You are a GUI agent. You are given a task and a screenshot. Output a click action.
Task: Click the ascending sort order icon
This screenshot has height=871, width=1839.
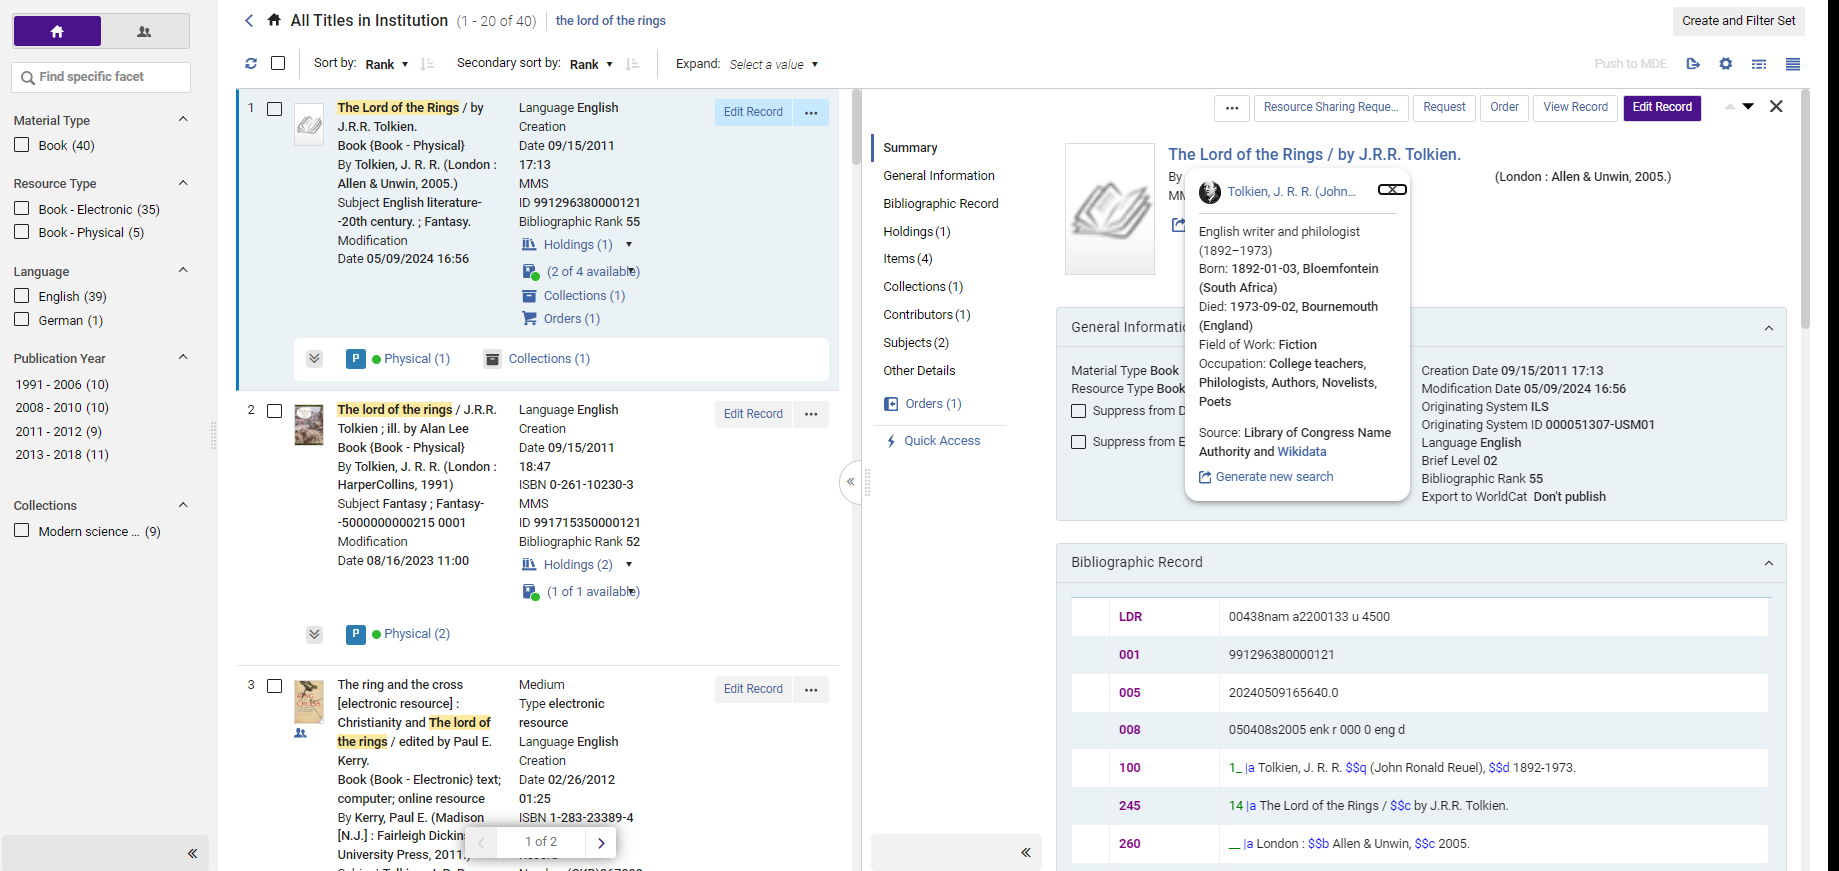(428, 64)
